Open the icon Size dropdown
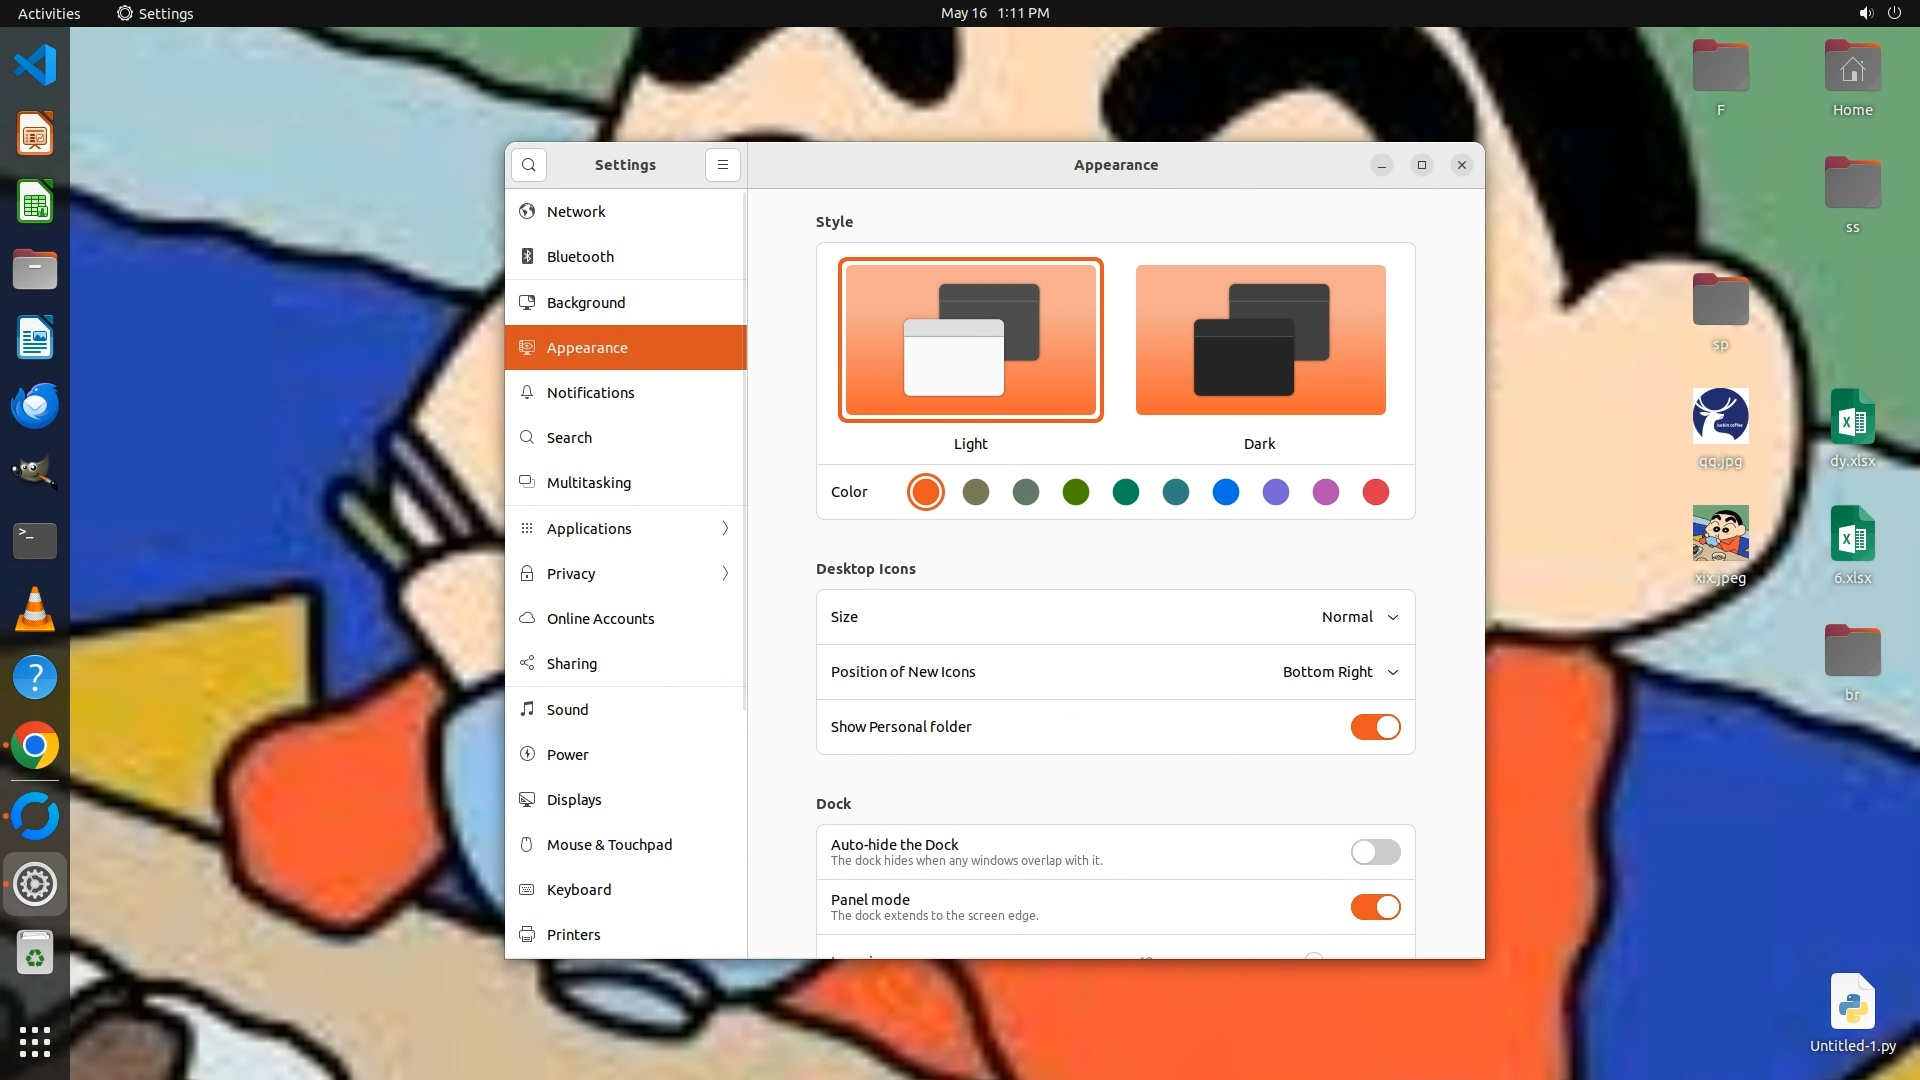This screenshot has height=1080, width=1920. coord(1359,617)
